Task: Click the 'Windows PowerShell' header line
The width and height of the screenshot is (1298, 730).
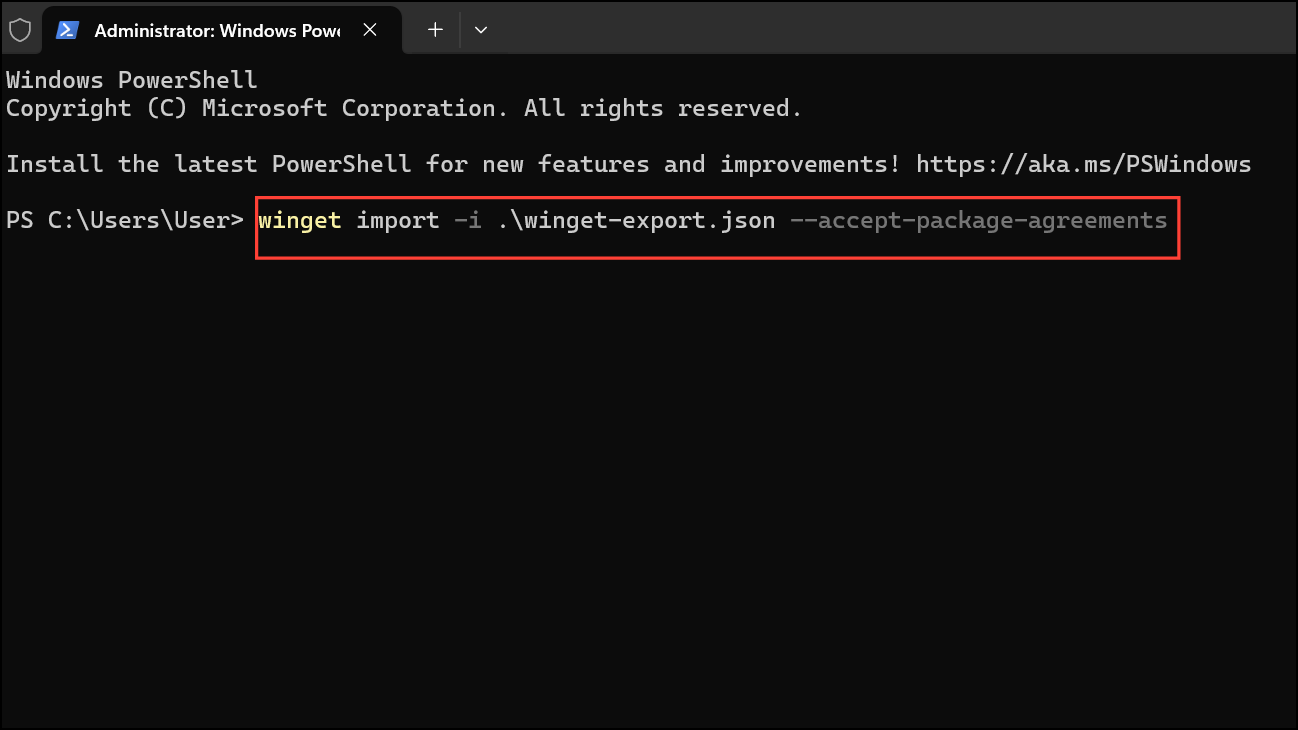Action: (x=132, y=80)
